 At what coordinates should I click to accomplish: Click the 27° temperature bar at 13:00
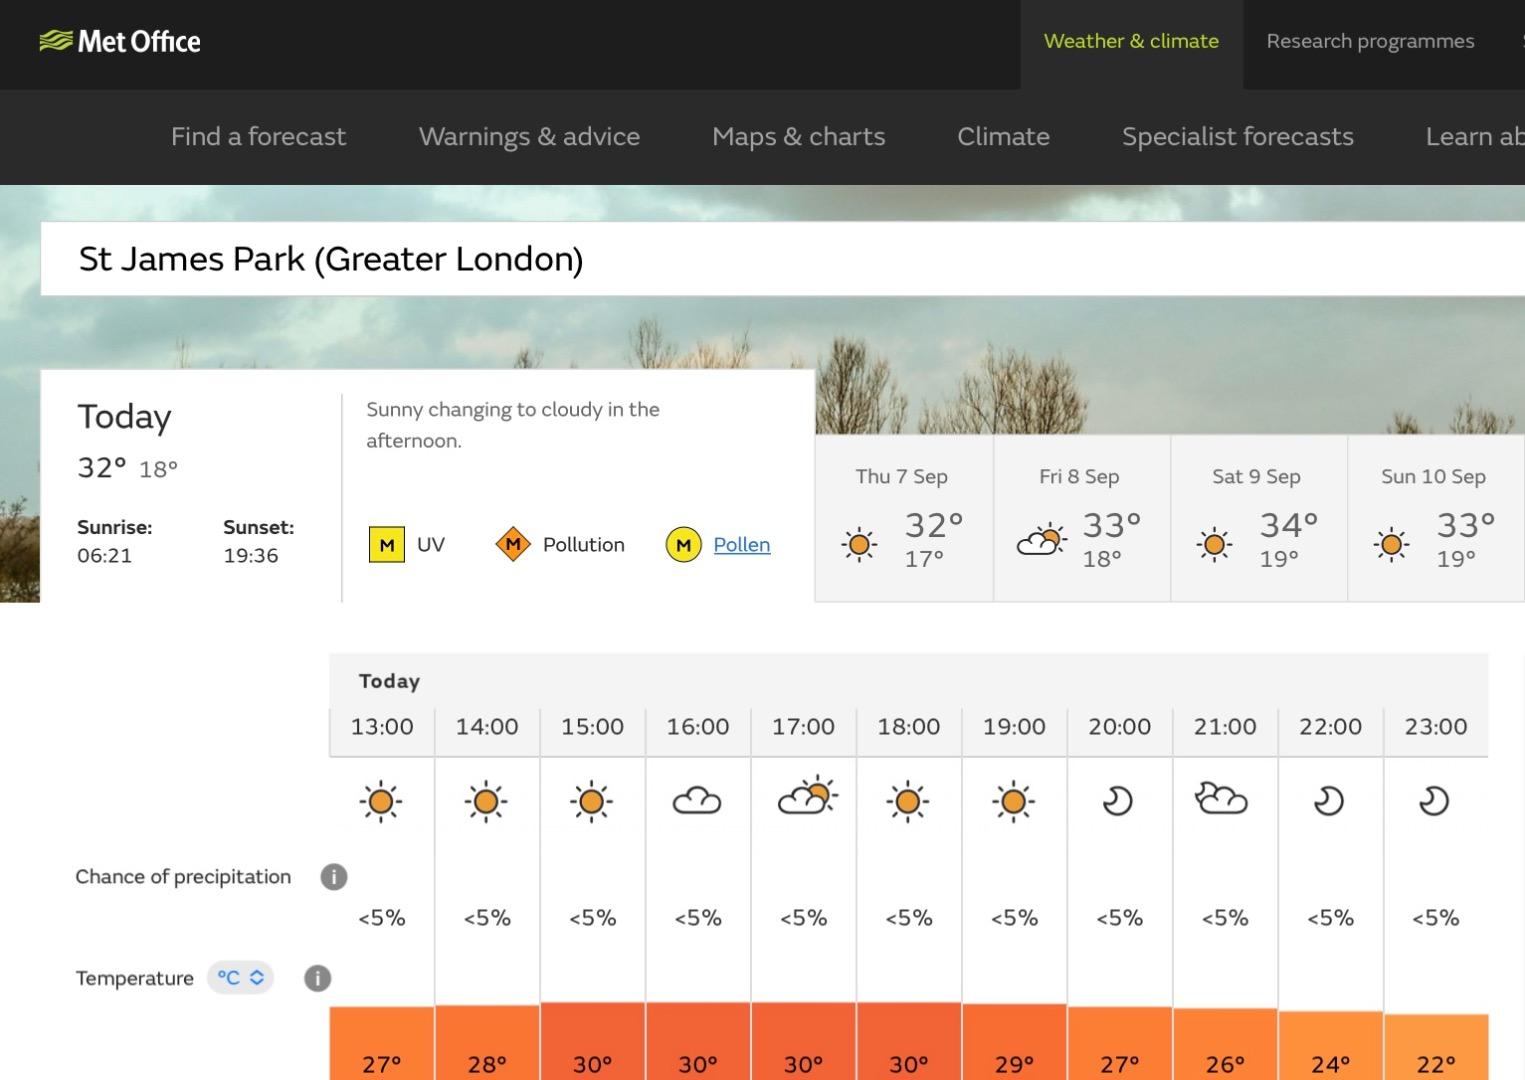click(382, 1043)
